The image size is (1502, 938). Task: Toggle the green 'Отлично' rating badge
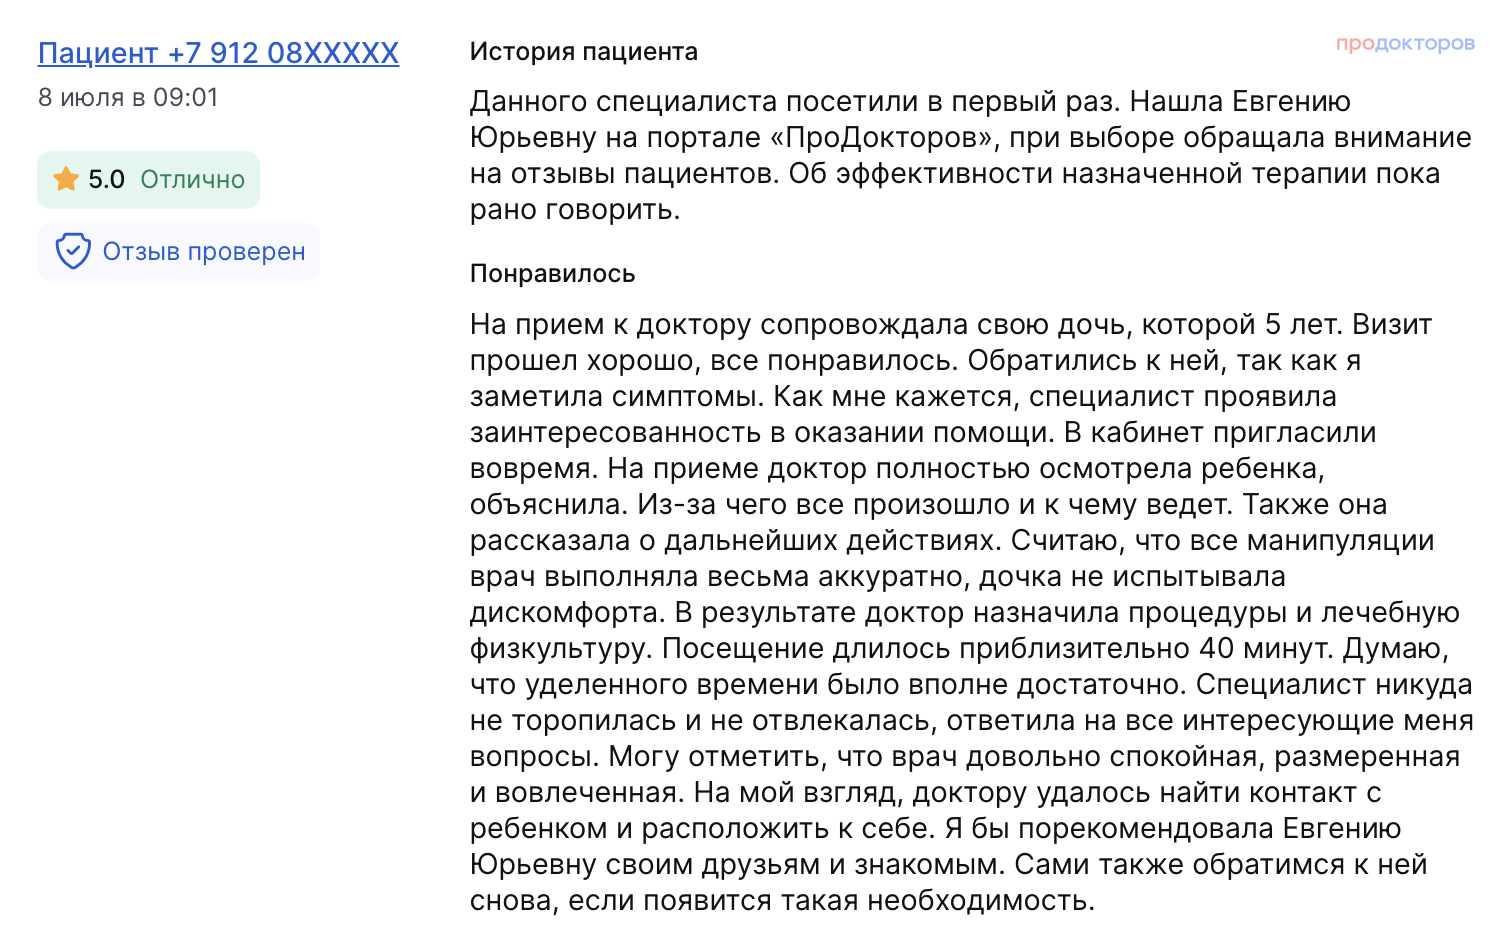coord(148,179)
